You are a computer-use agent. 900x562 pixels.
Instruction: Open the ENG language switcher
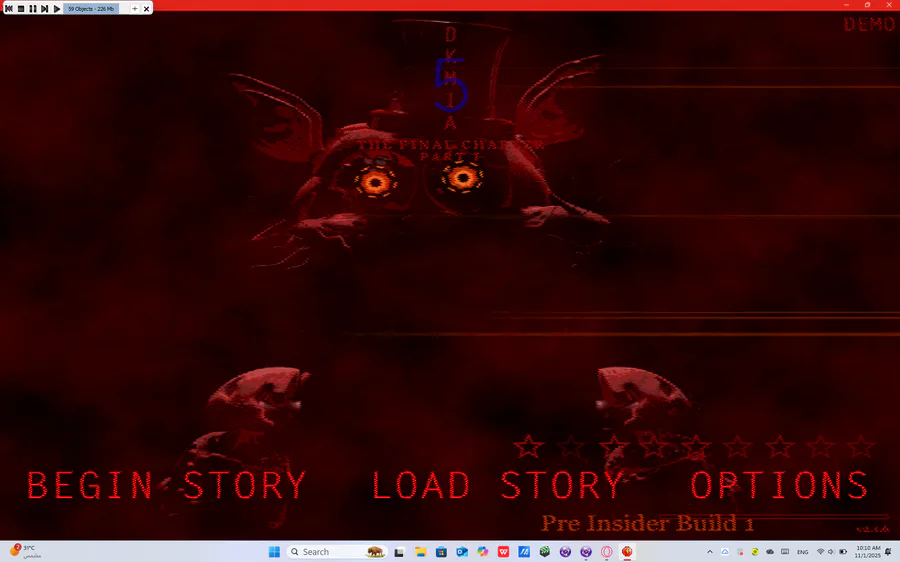[x=802, y=552]
